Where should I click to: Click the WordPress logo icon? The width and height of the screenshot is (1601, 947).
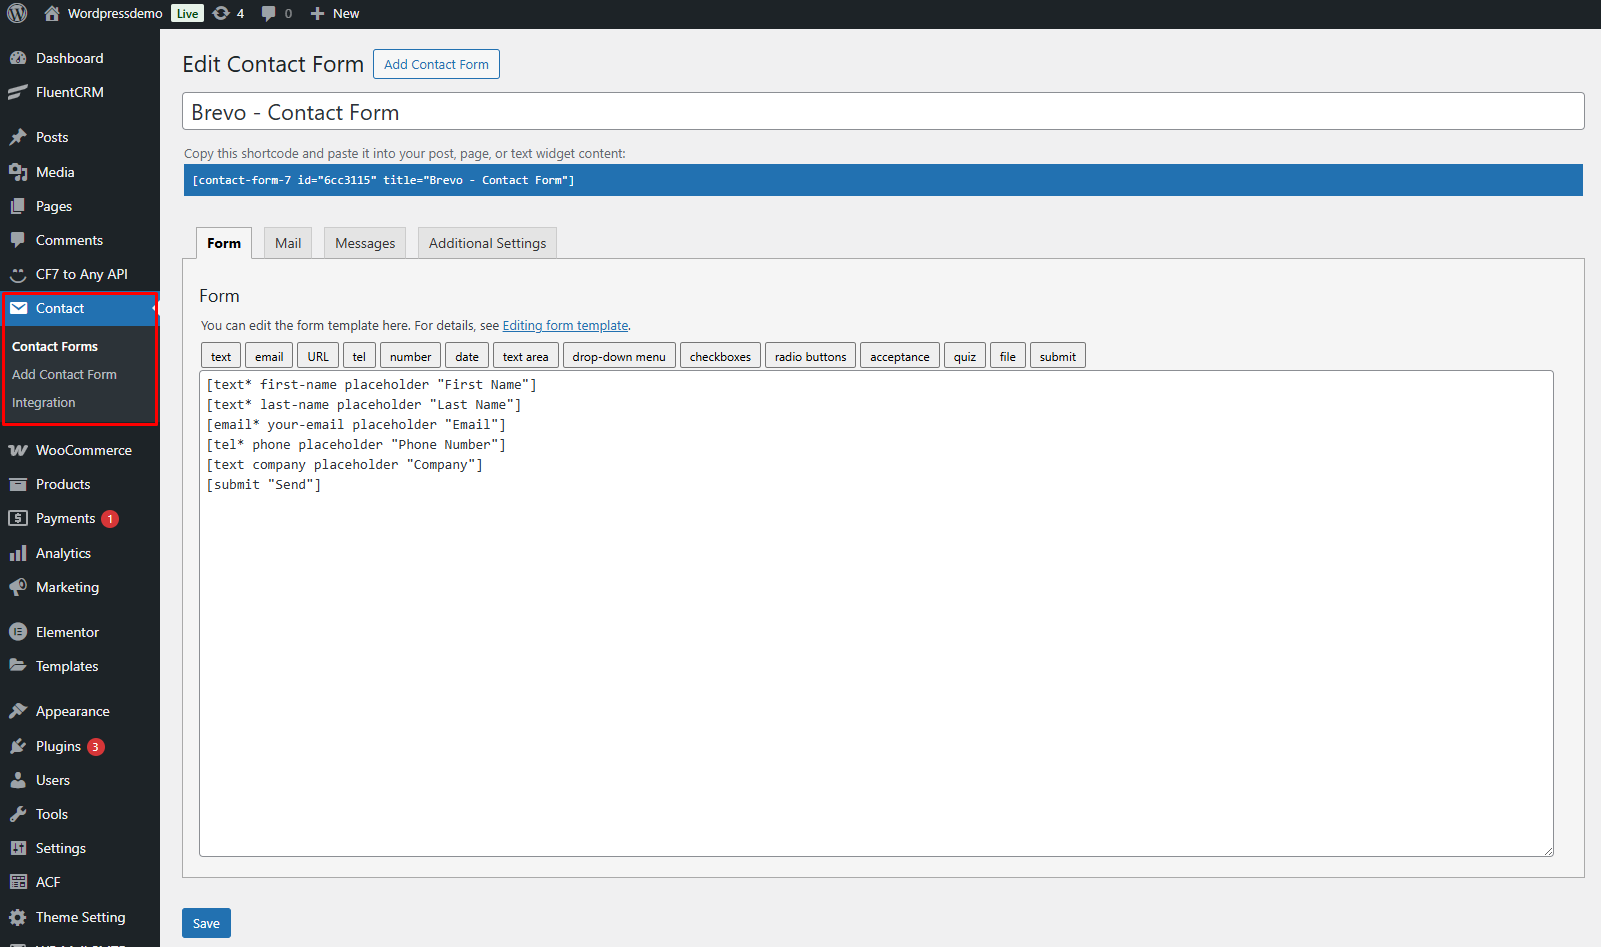[17, 13]
